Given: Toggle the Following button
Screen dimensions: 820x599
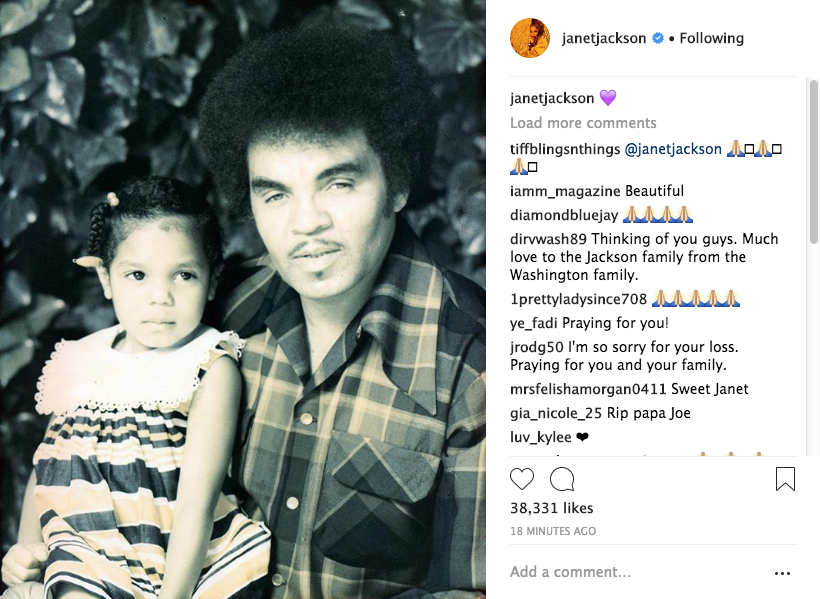Looking at the screenshot, I should [712, 38].
